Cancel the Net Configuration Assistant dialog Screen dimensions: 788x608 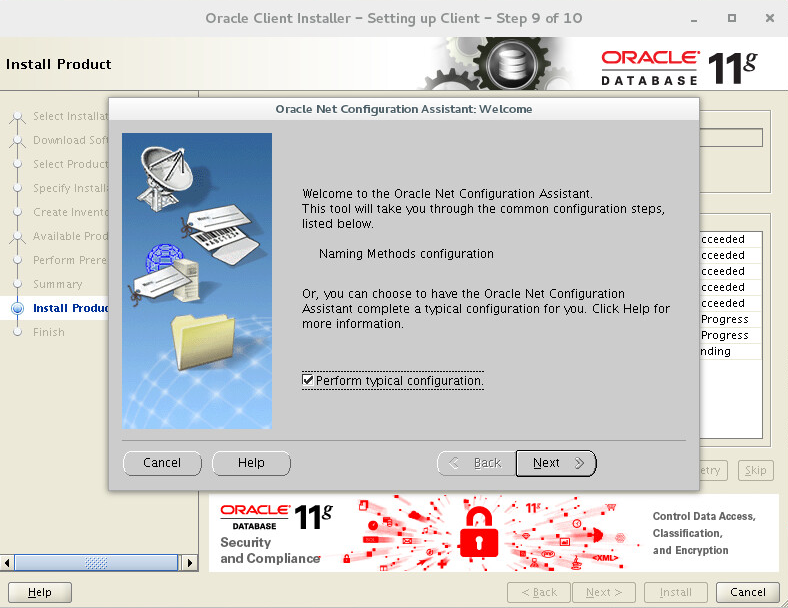162,463
